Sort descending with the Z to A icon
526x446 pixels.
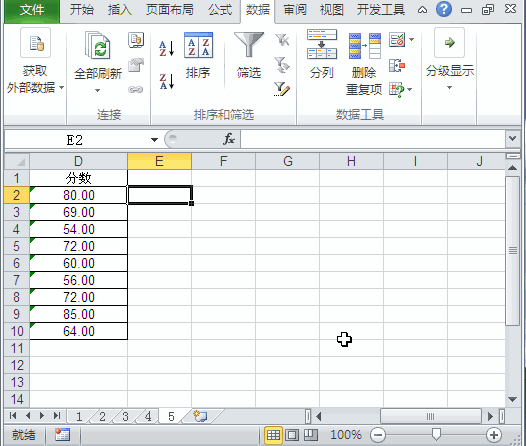(x=167, y=81)
